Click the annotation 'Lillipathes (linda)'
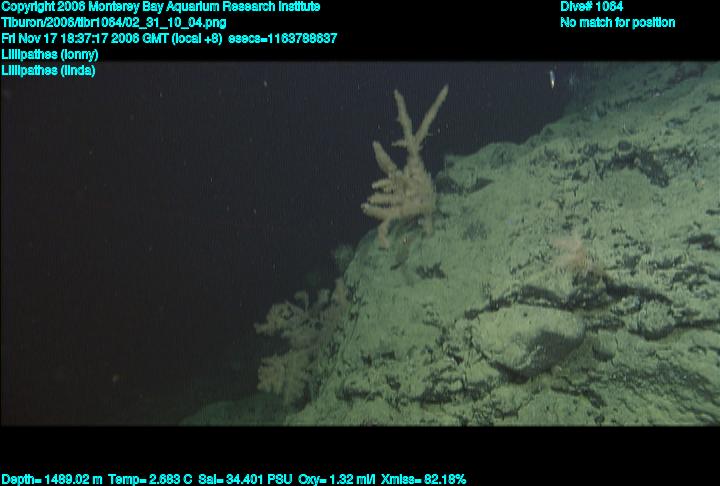The height and width of the screenshot is (486, 720). [48, 71]
